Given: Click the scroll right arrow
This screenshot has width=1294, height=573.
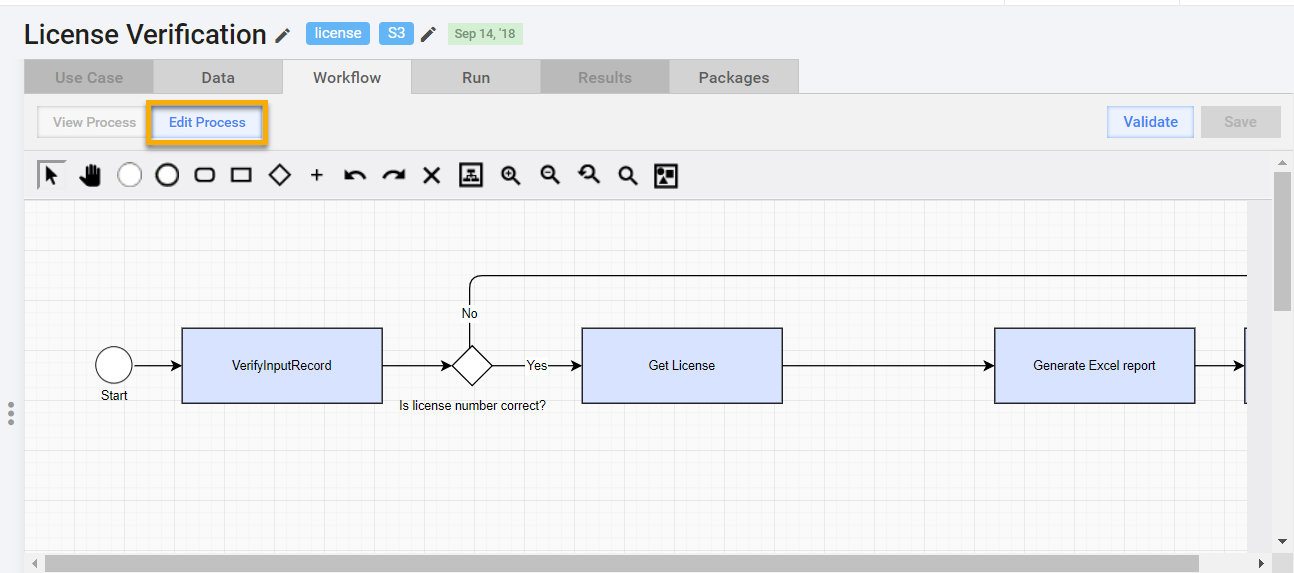Looking at the screenshot, I should (1262, 564).
